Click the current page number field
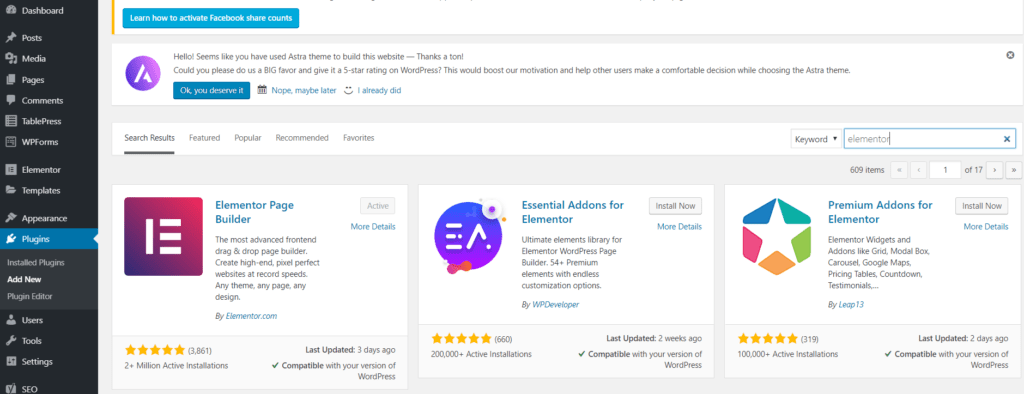Image resolution: width=1024 pixels, height=394 pixels. click(x=945, y=170)
